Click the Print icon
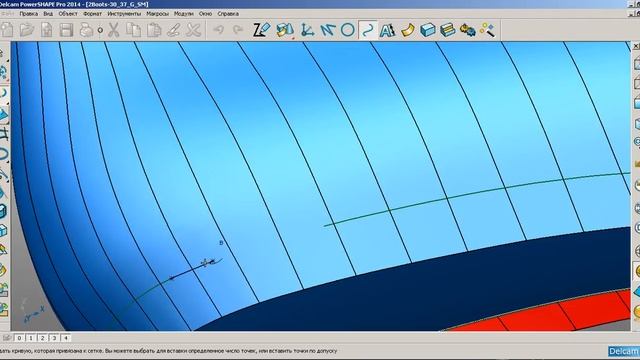The width and height of the screenshot is (640, 360). tap(86, 30)
